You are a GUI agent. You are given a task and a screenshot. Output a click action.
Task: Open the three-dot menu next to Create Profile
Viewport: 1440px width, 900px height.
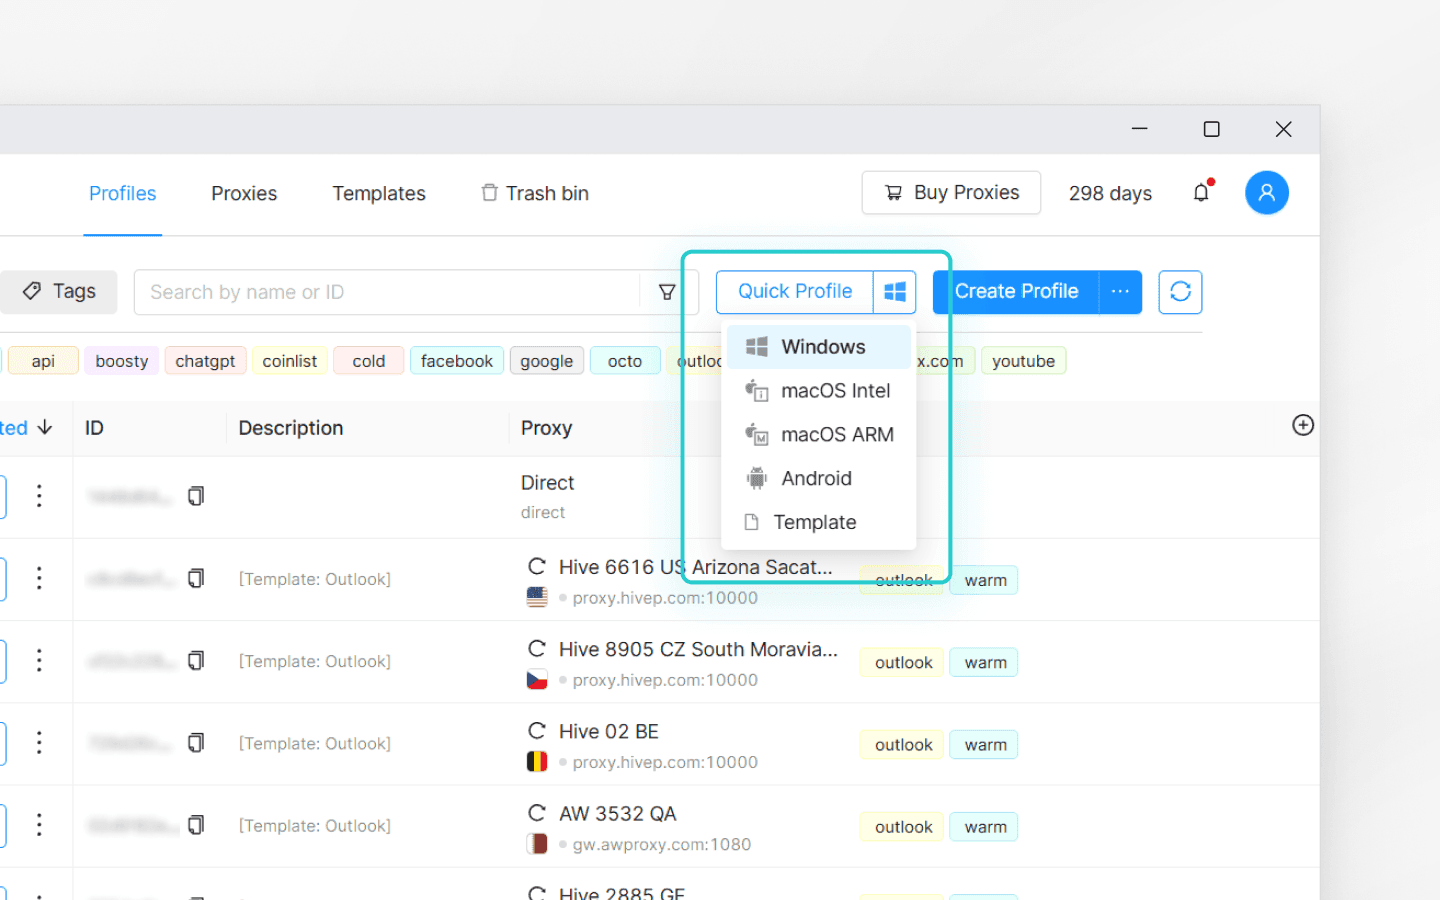(x=1119, y=292)
